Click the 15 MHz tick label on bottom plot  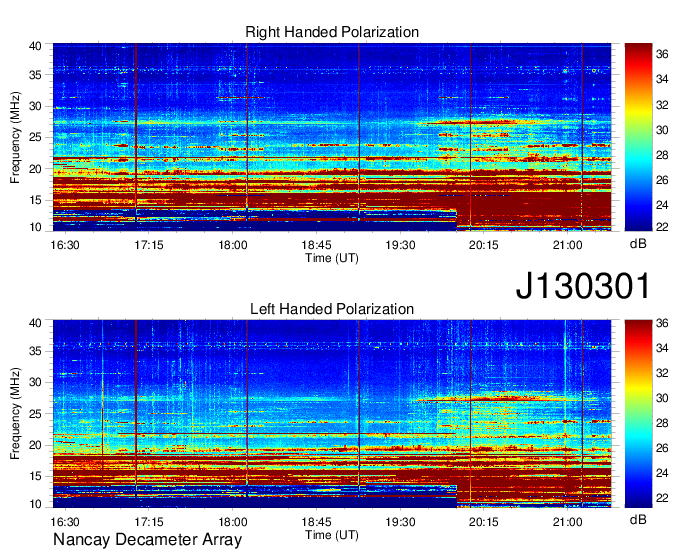click(x=35, y=477)
